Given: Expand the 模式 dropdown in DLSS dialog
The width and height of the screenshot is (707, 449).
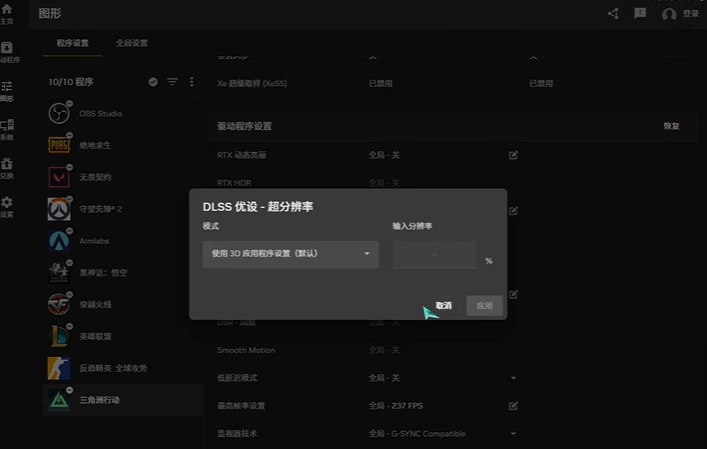Looking at the screenshot, I should point(290,254).
